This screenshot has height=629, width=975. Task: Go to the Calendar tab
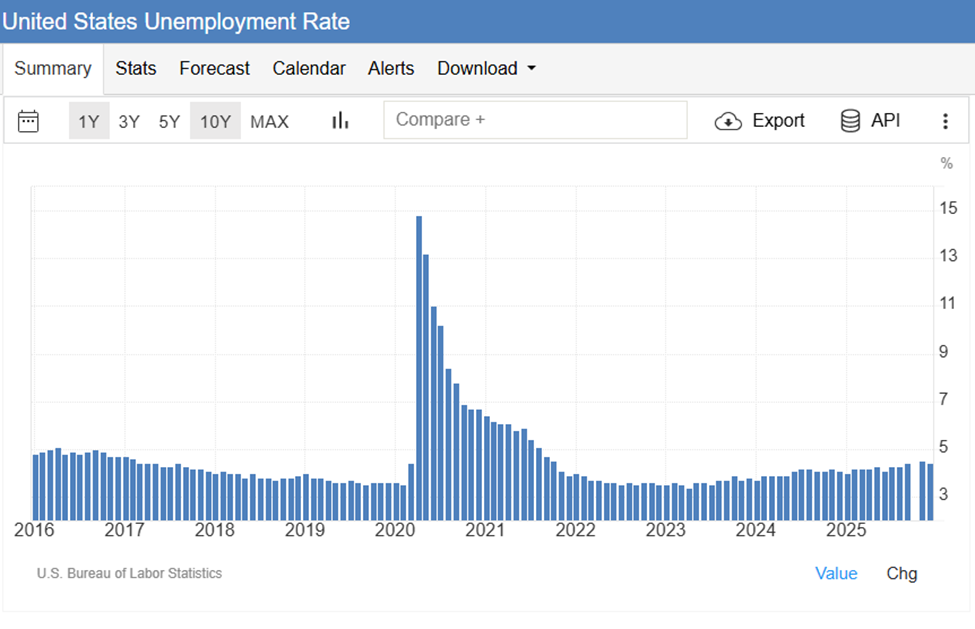coord(309,68)
